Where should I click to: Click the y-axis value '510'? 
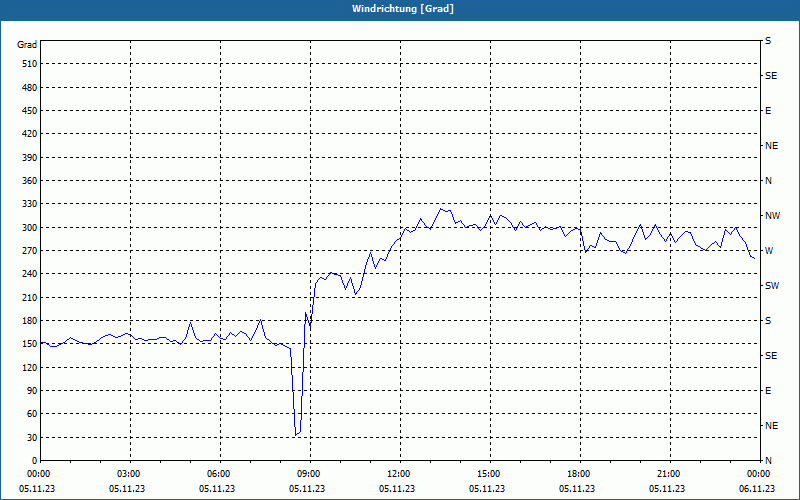click(x=30, y=64)
